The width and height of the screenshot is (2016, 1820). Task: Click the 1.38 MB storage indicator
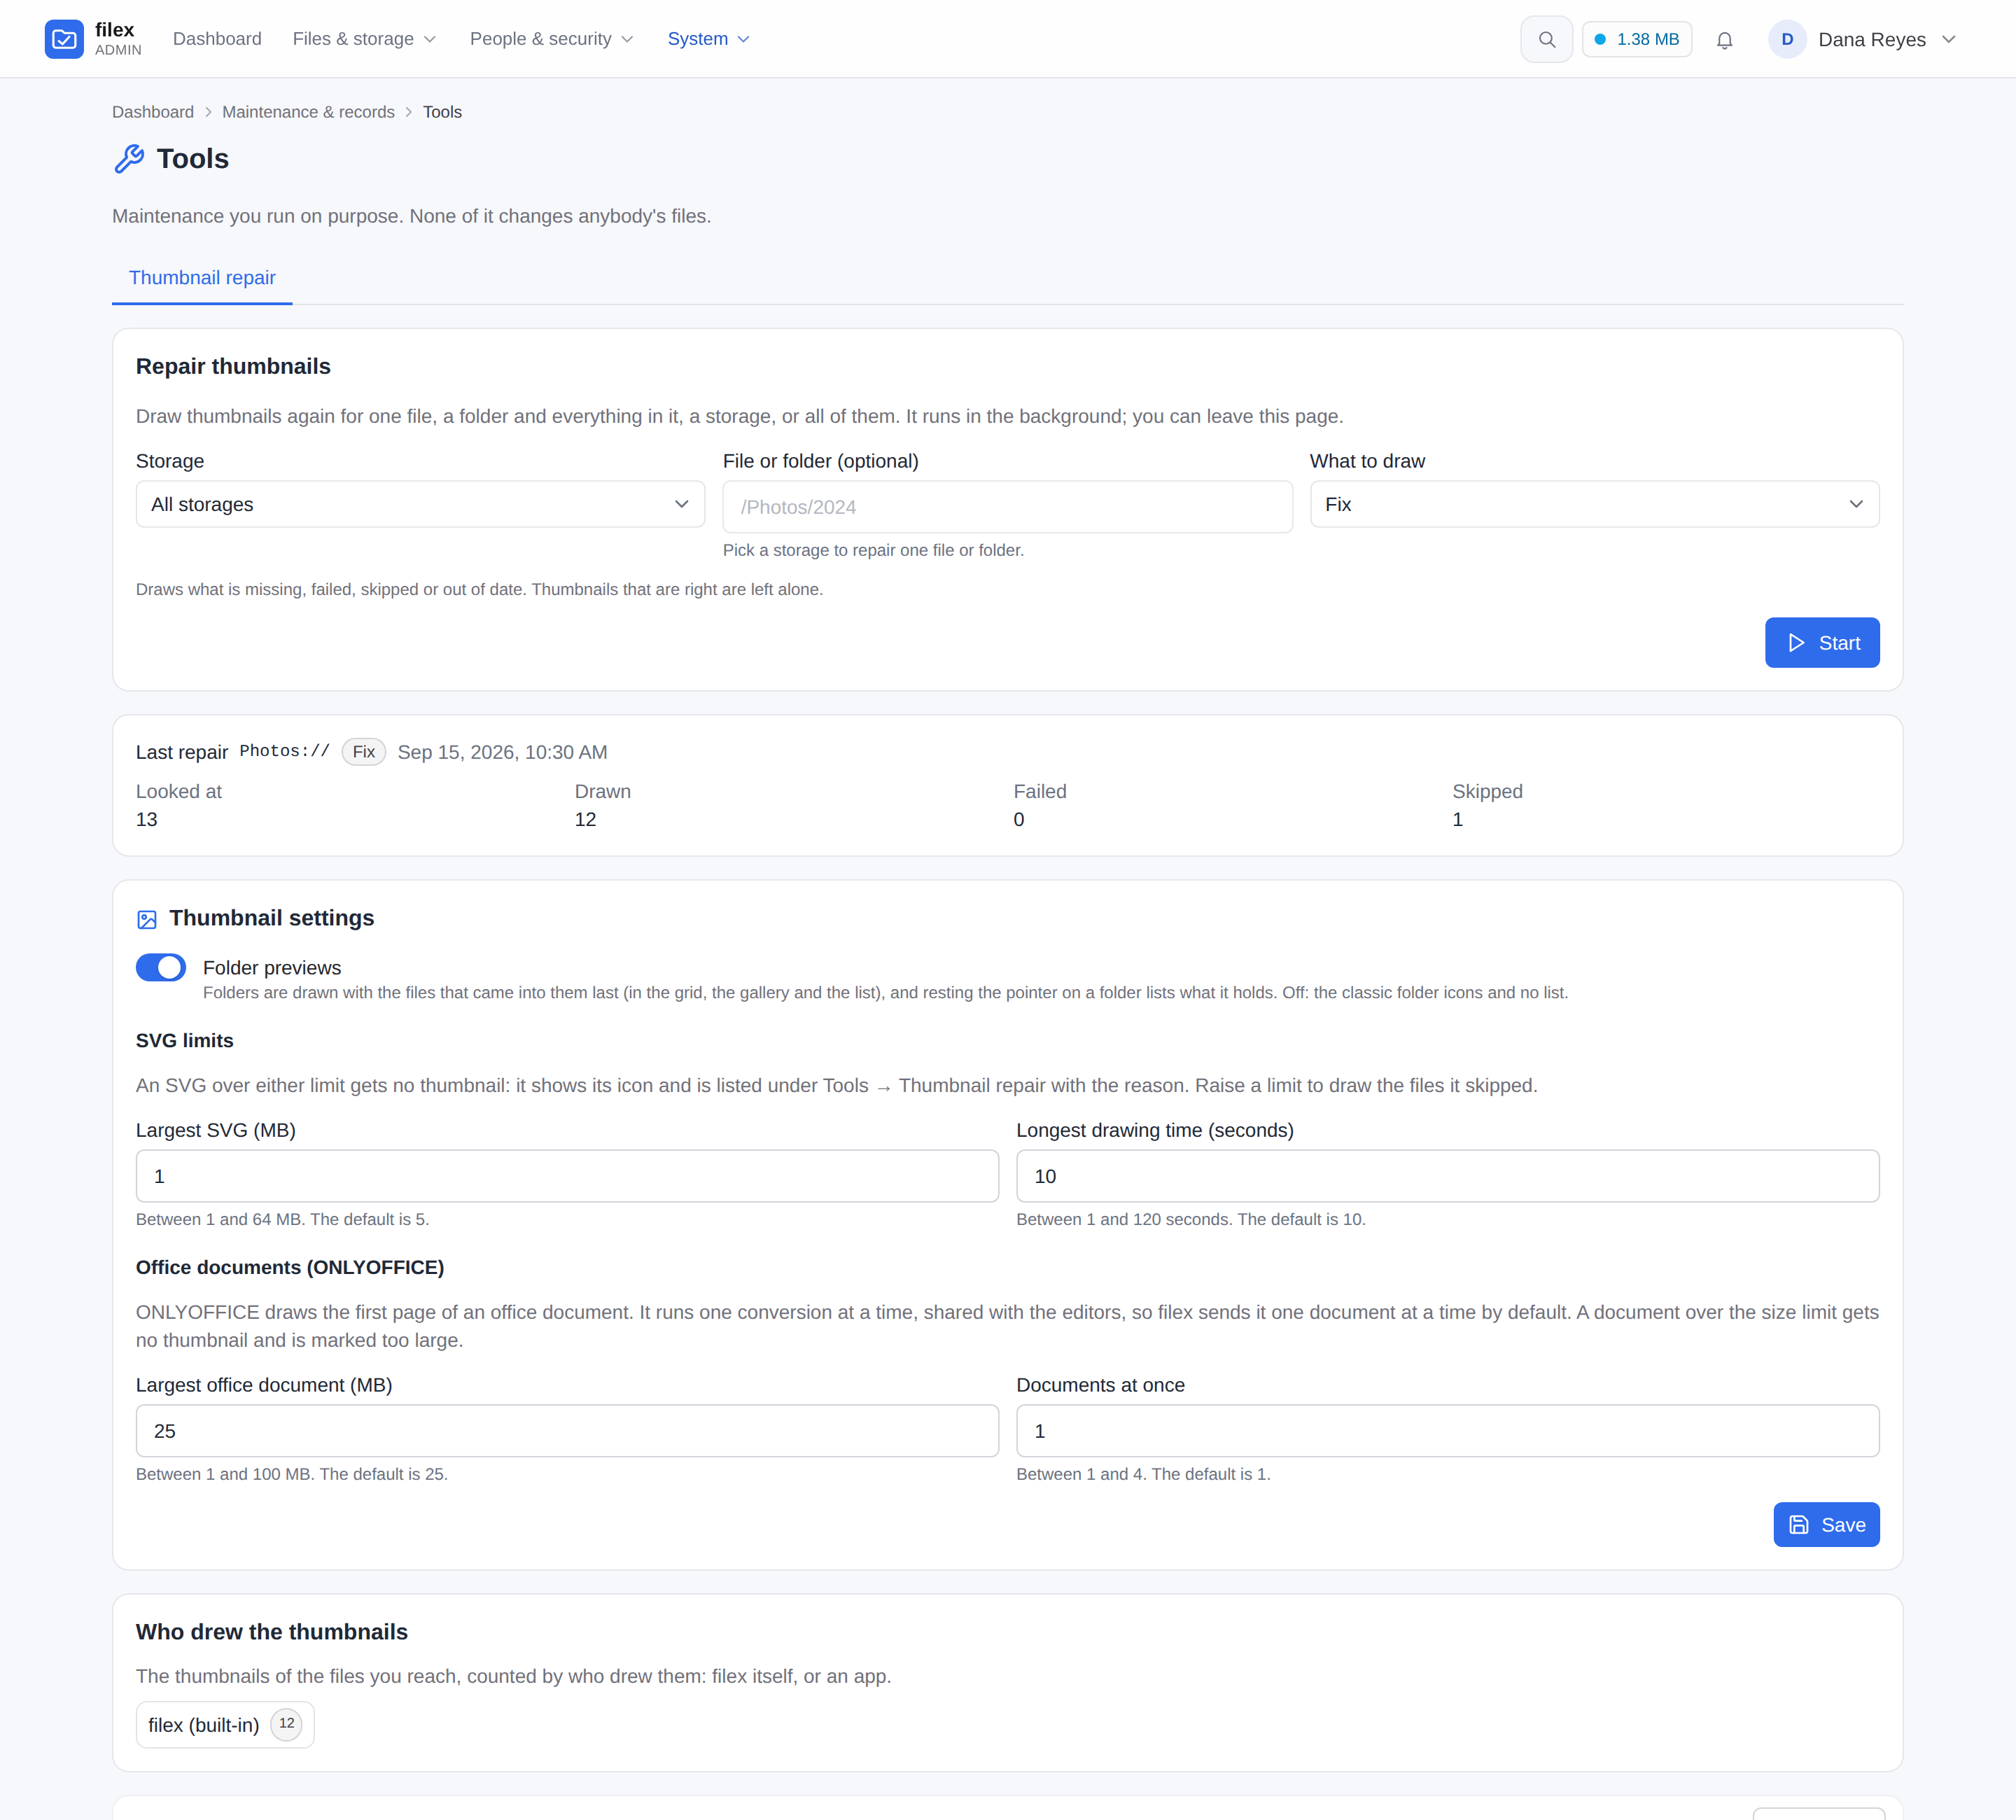1637,39
